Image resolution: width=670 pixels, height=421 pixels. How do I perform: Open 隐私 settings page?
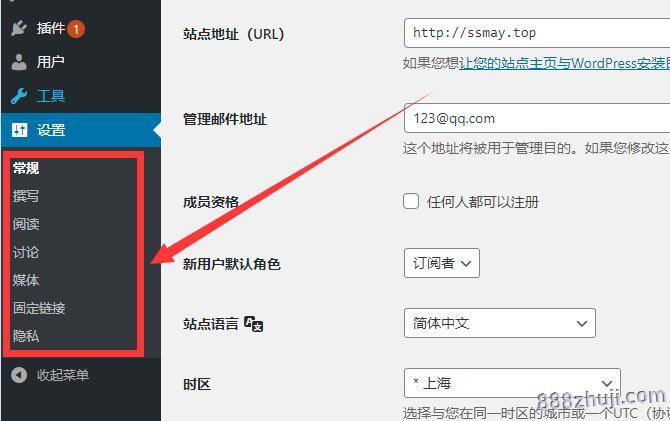[x=26, y=336]
